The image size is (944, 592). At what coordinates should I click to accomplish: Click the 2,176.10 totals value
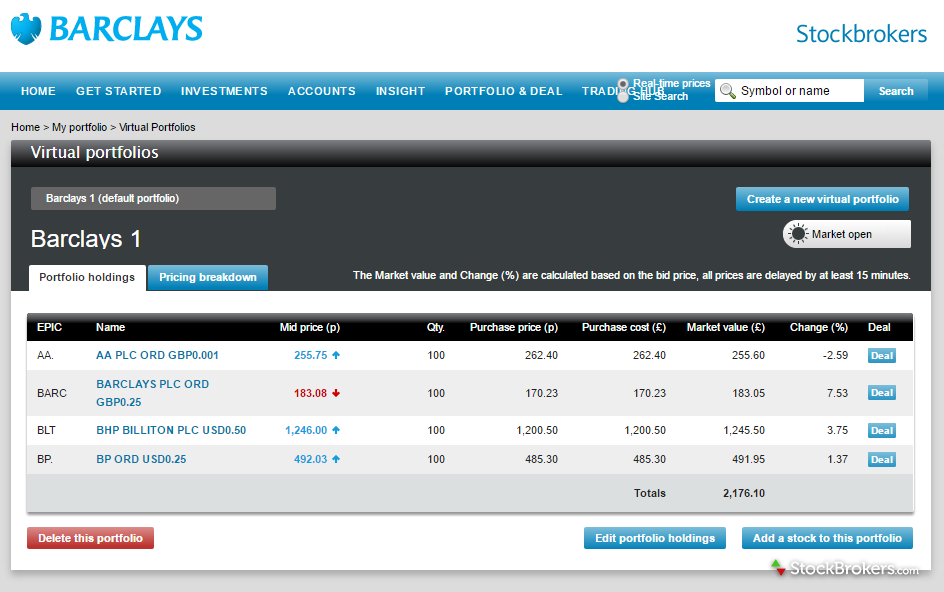(744, 493)
